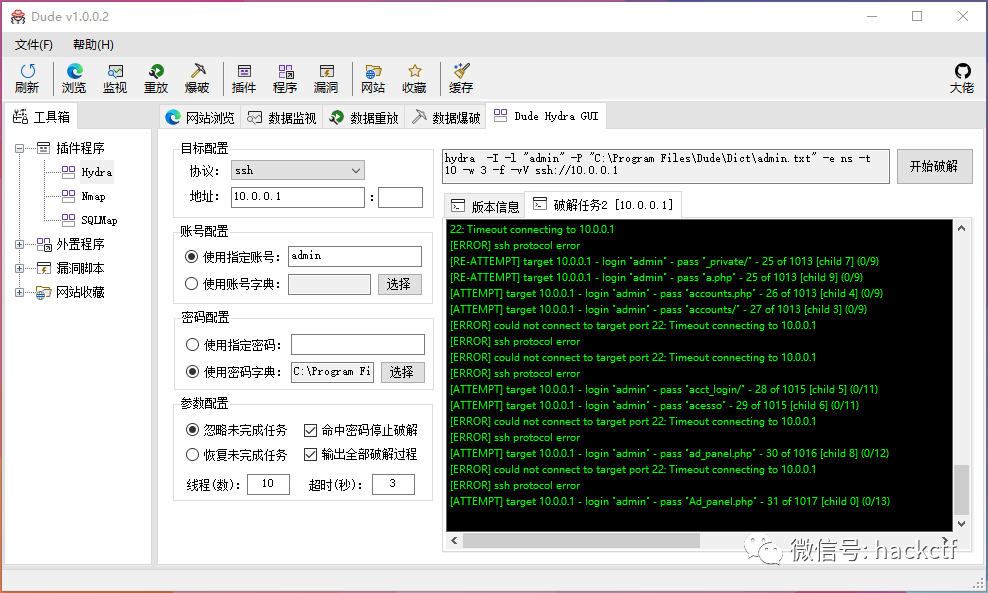Open the 文件(F) menu
The height and width of the screenshot is (593, 988).
pos(34,45)
